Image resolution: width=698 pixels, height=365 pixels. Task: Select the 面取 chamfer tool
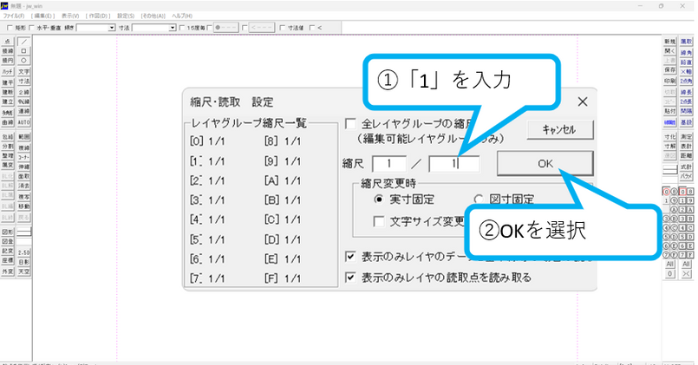pos(24,176)
